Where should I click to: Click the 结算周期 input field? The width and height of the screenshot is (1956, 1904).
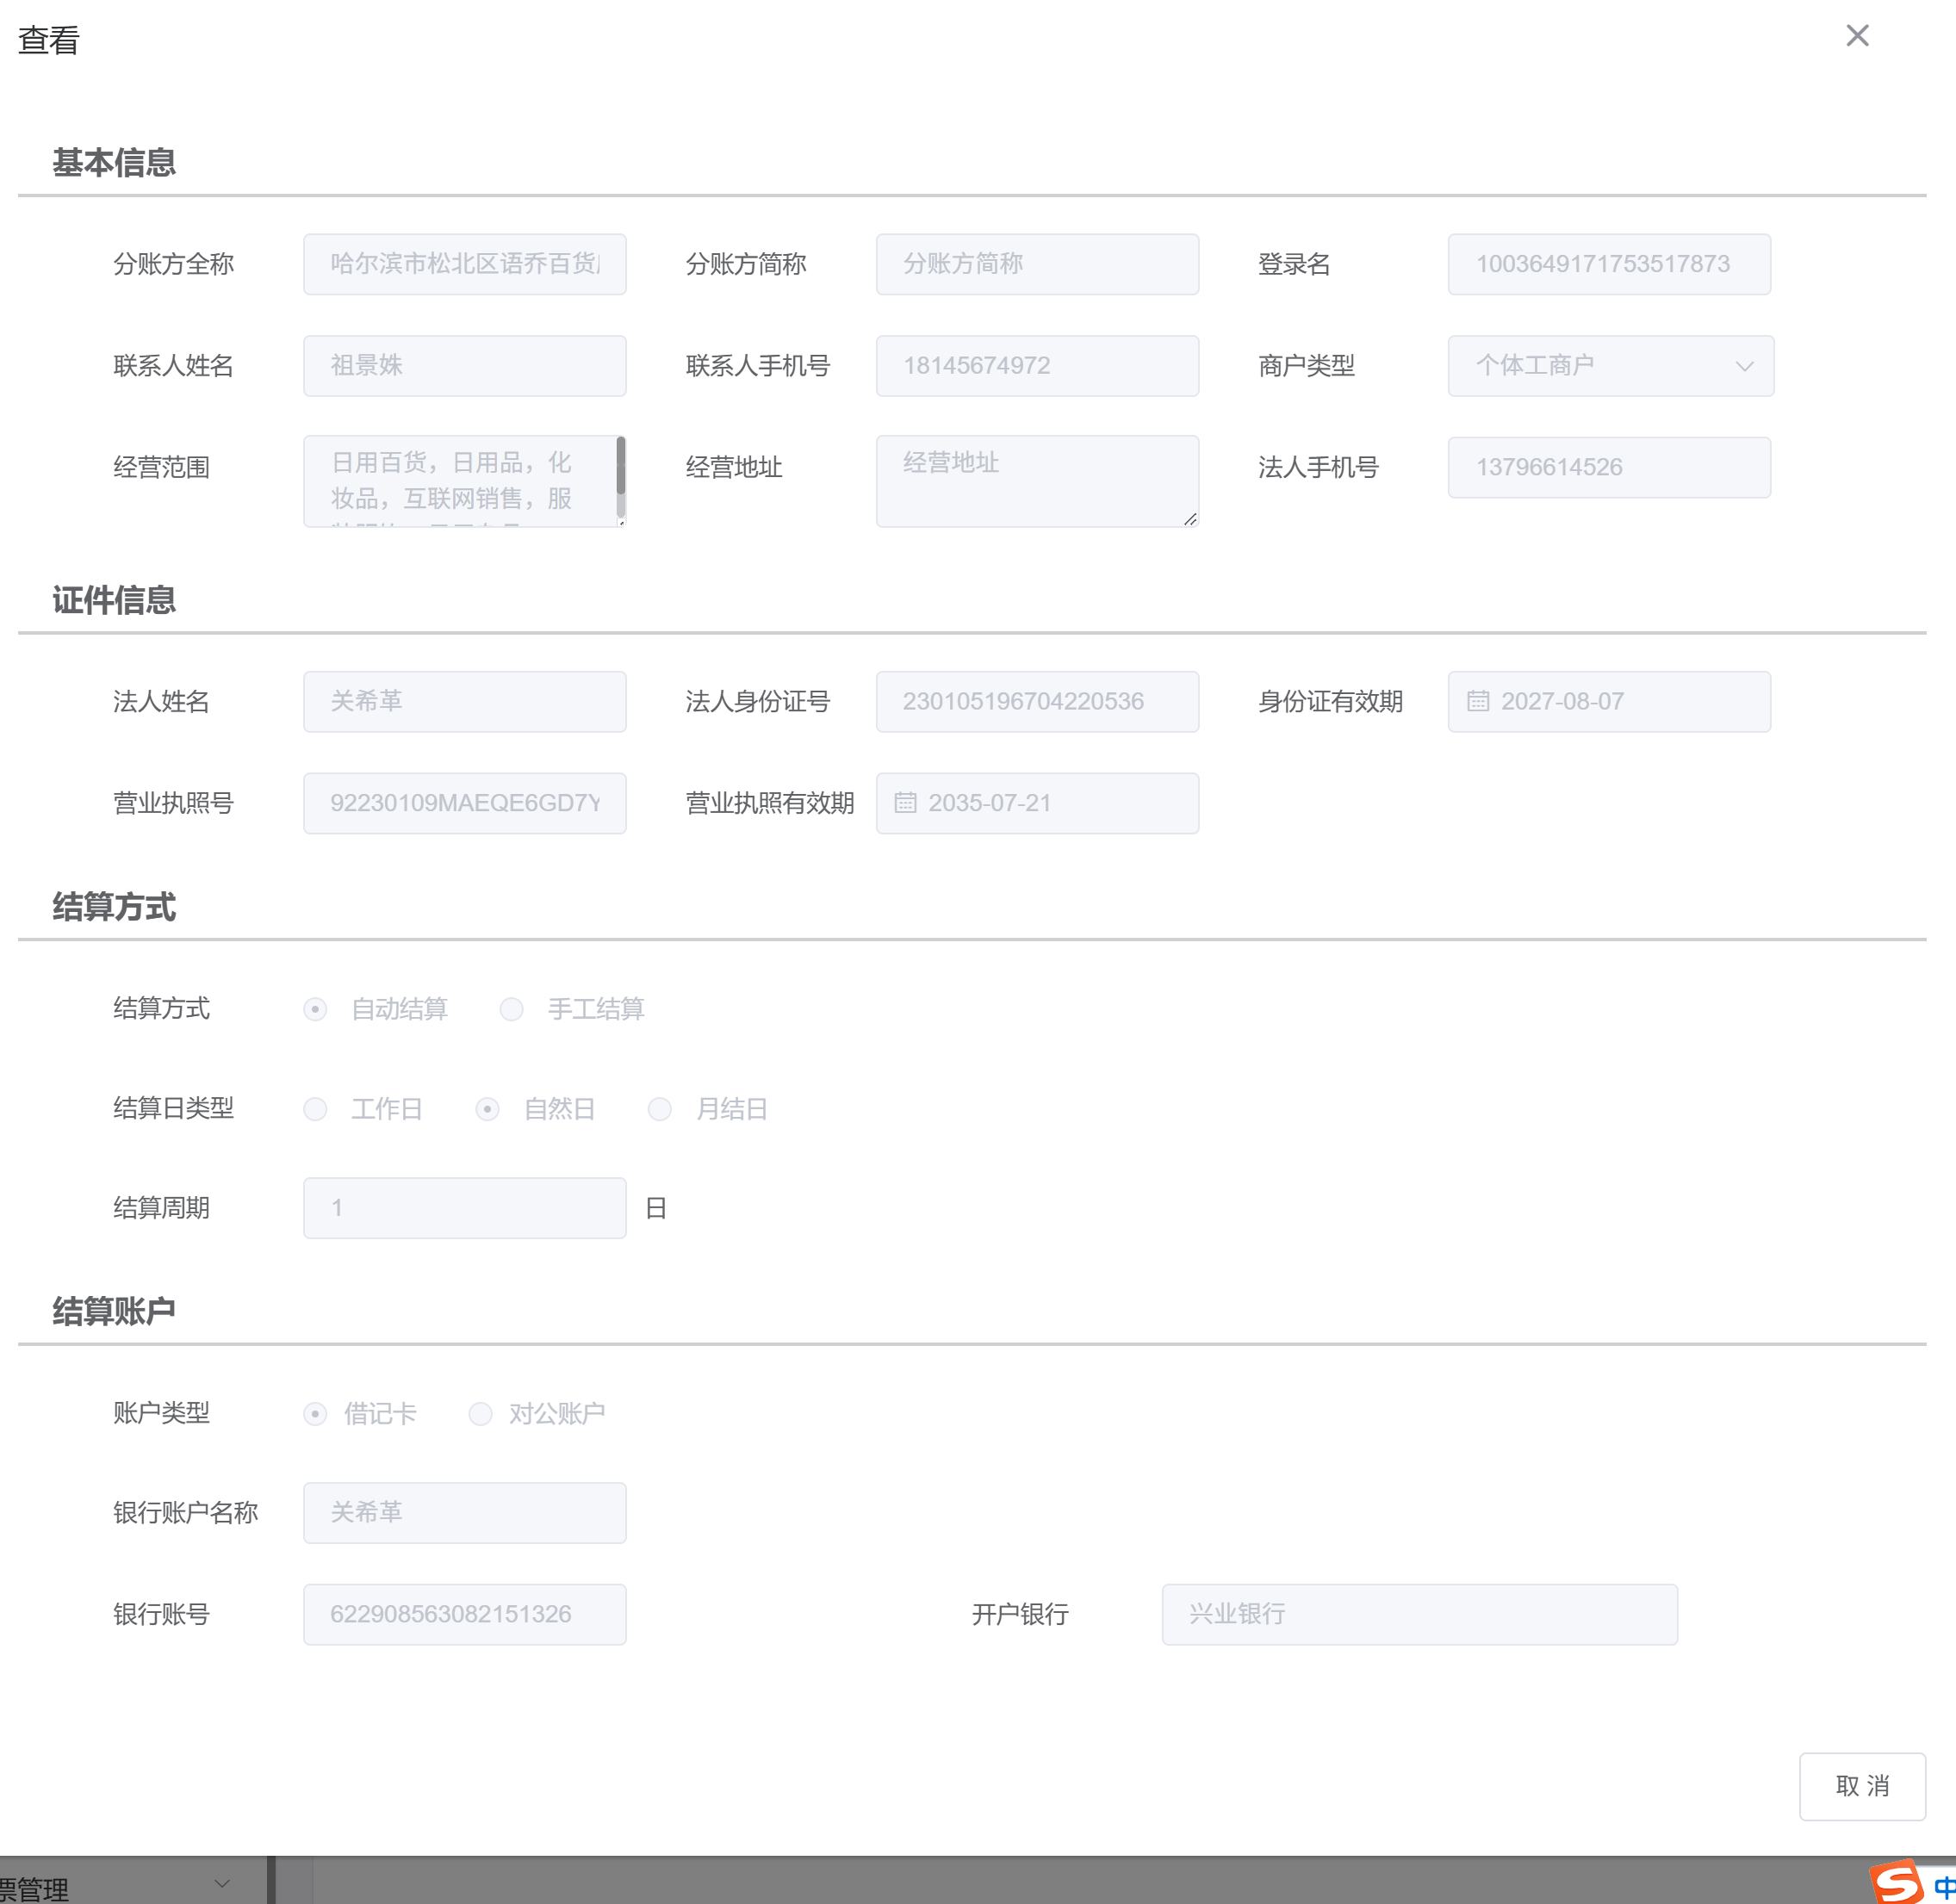[x=464, y=1208]
